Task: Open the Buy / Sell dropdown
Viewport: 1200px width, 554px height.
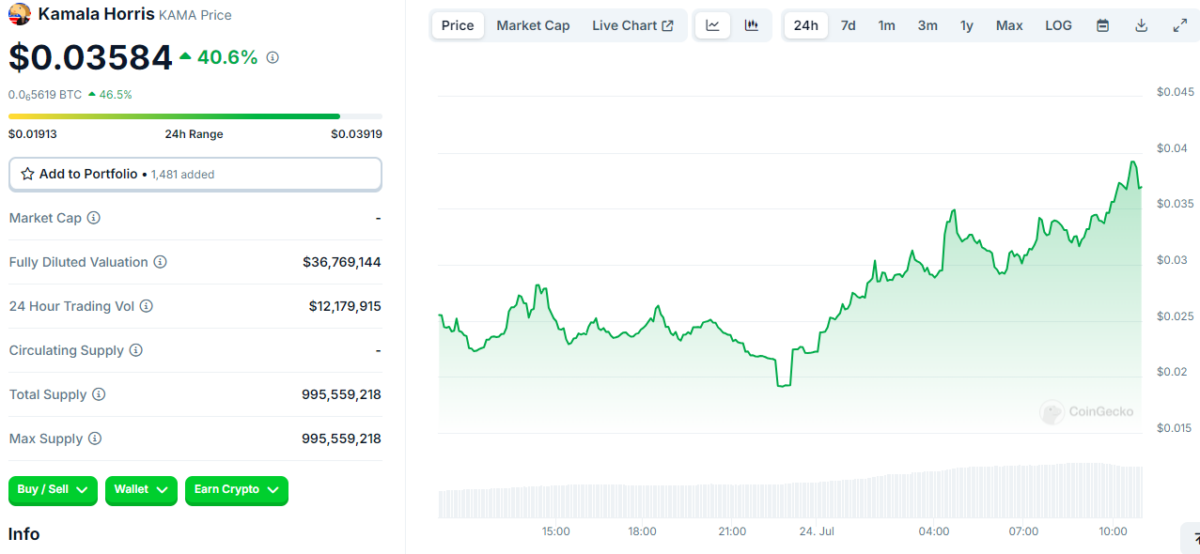Action: (x=53, y=490)
